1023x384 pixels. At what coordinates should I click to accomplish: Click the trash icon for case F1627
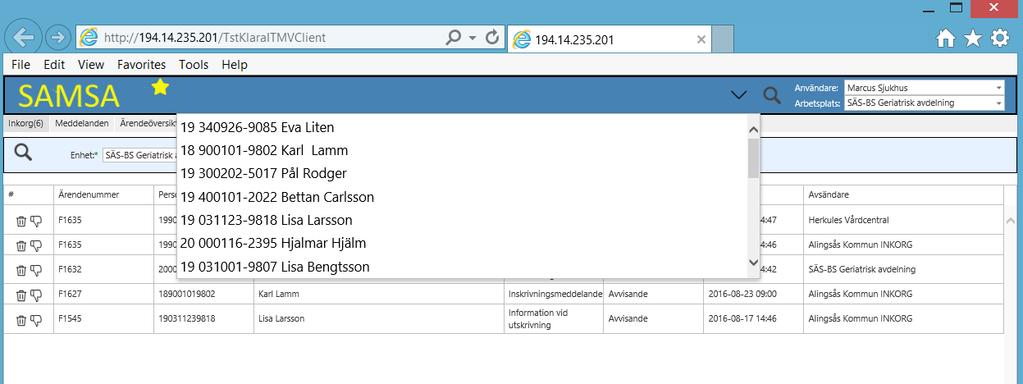point(21,295)
